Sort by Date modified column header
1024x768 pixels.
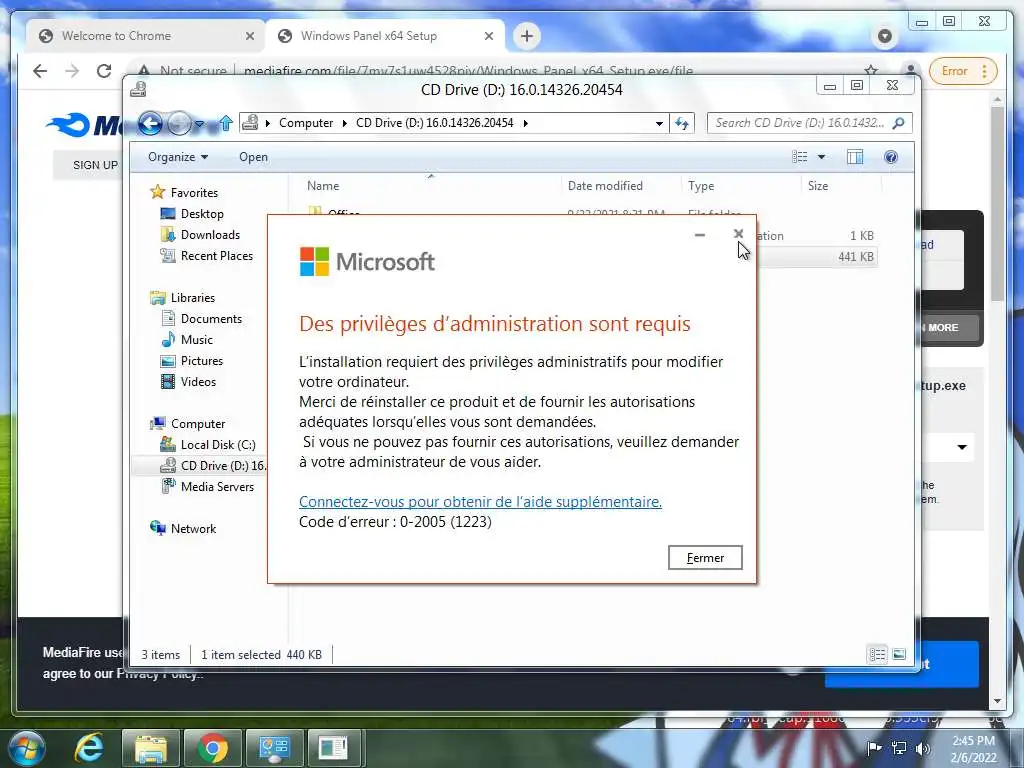[x=605, y=186]
